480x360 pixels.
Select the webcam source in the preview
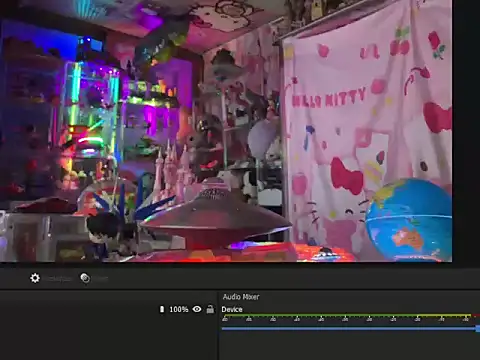pyautogui.click(x=226, y=131)
